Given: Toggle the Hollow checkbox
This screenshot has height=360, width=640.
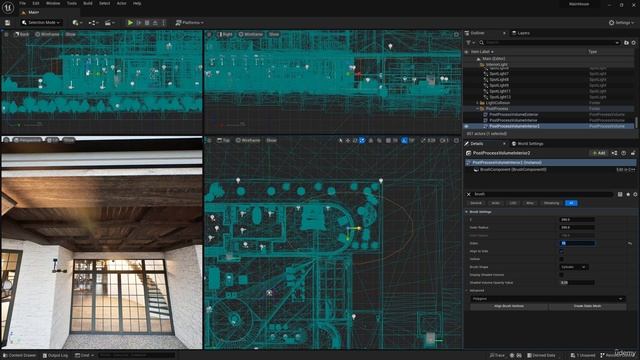Looking at the screenshot, I should click(562, 259).
